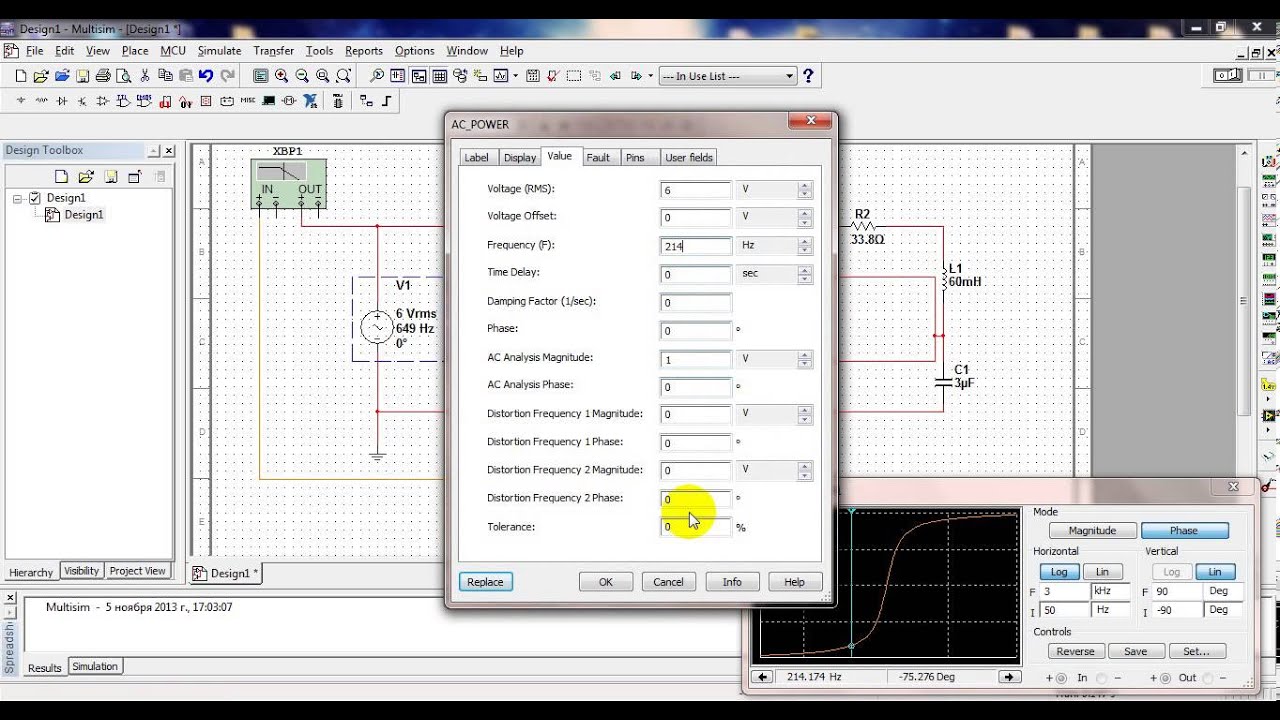Place a Transistor component from toolbar
This screenshot has width=1280, height=720.
pyautogui.click(x=82, y=101)
